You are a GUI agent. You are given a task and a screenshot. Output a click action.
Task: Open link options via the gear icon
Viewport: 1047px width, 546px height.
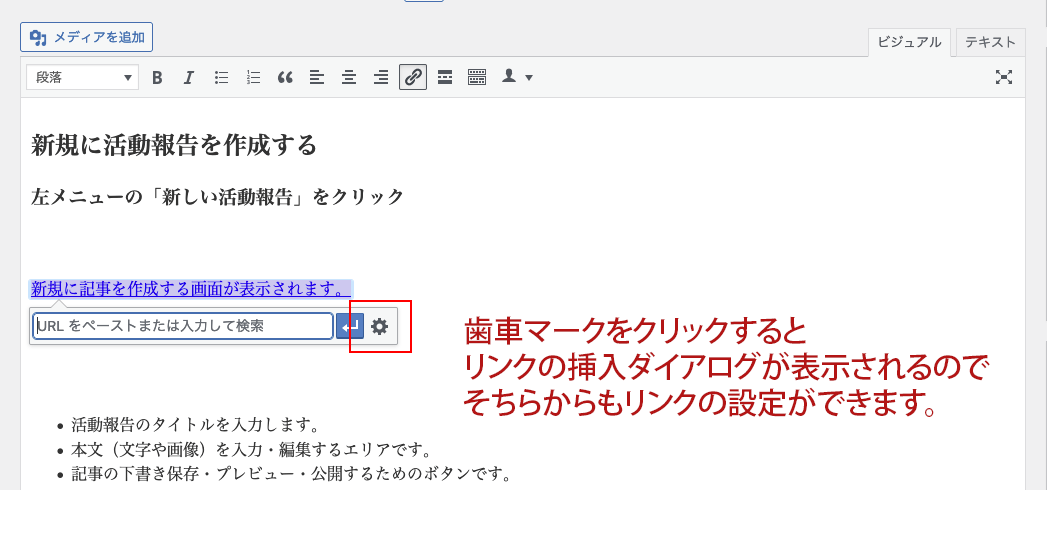[x=379, y=326]
